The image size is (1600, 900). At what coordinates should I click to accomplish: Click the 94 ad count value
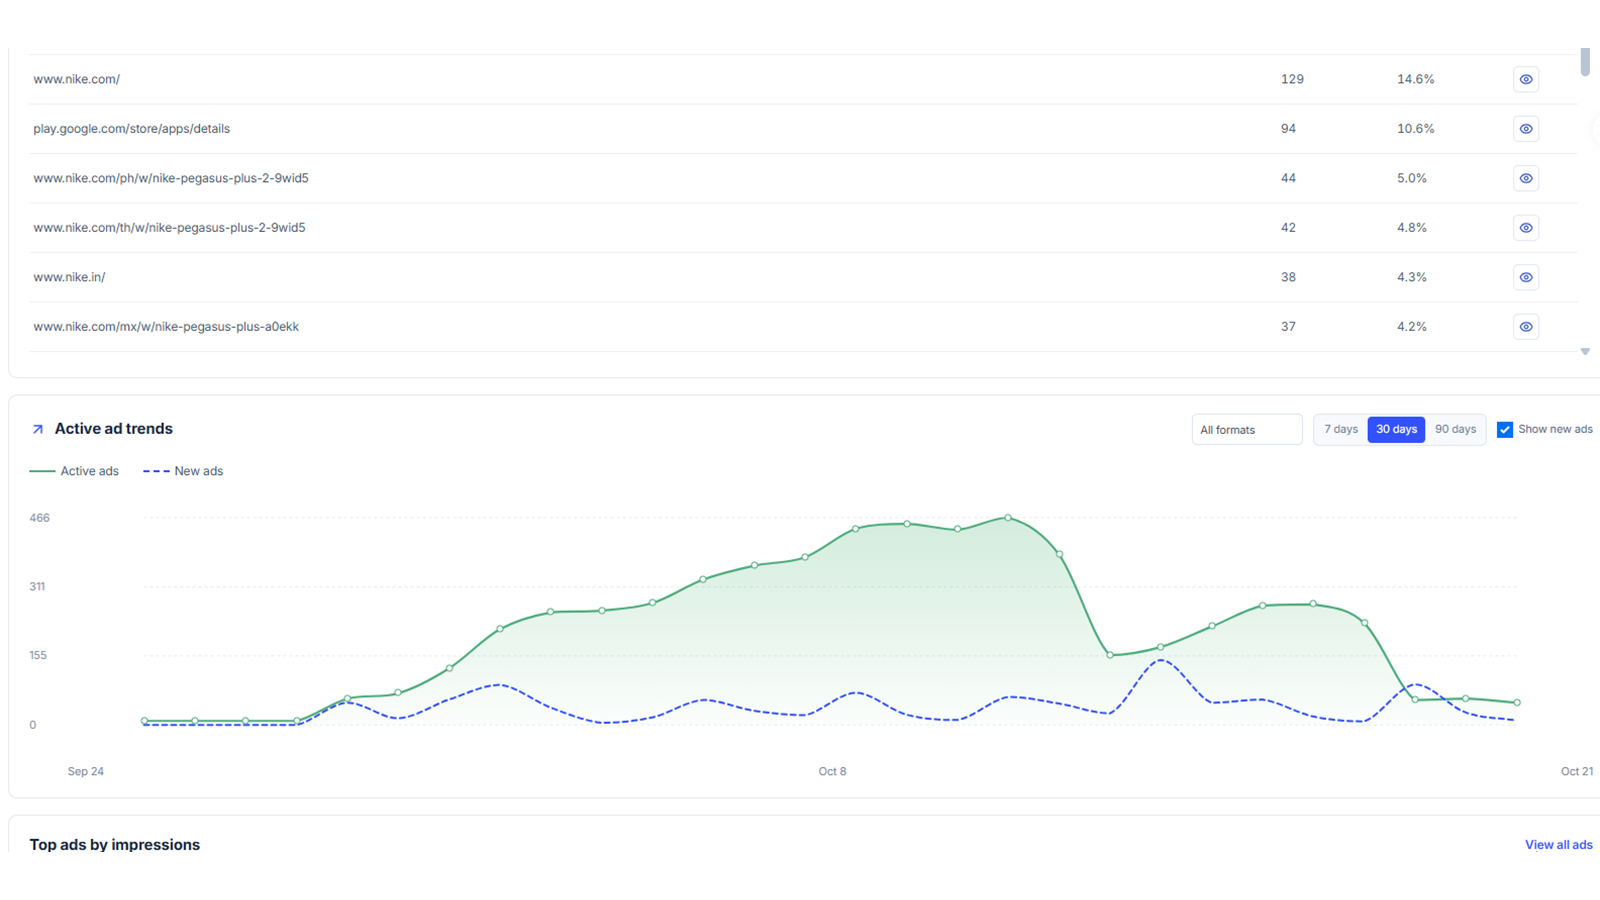[x=1288, y=129]
